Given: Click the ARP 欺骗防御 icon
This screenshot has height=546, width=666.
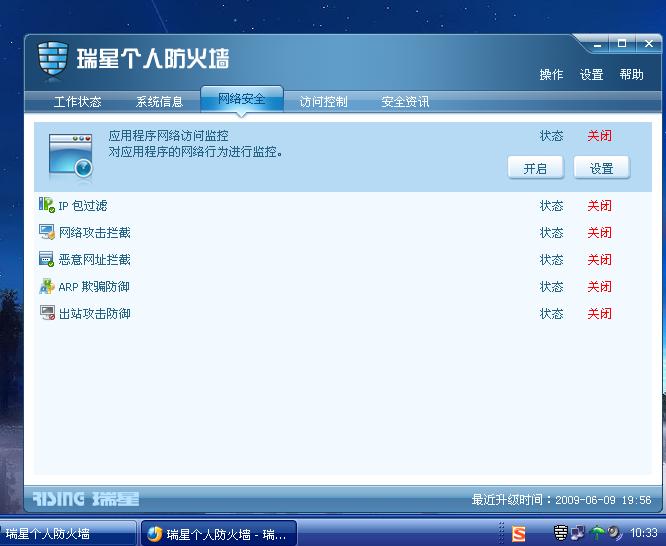Looking at the screenshot, I should [x=47, y=286].
